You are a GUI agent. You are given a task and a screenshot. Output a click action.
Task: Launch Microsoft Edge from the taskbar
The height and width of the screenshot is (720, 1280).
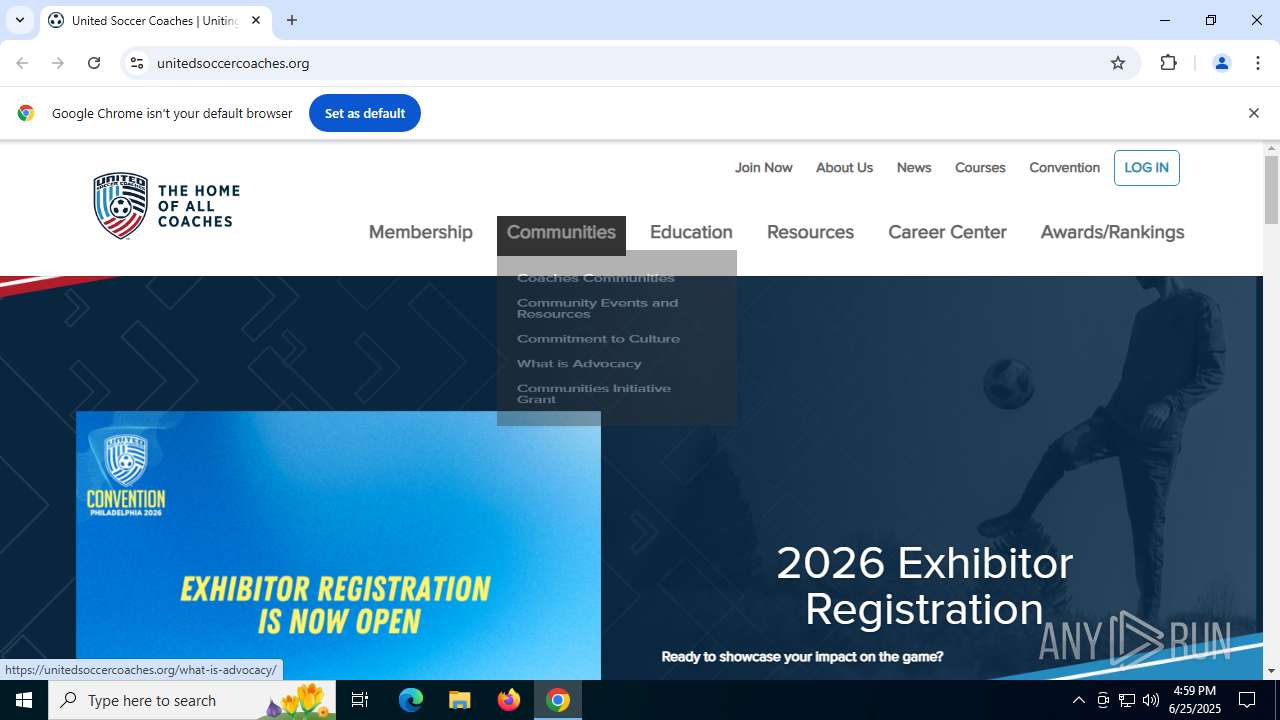coord(411,700)
